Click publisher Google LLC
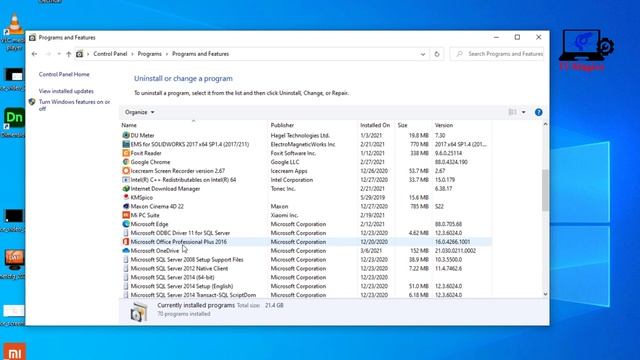The width and height of the screenshot is (640, 360). point(284,162)
